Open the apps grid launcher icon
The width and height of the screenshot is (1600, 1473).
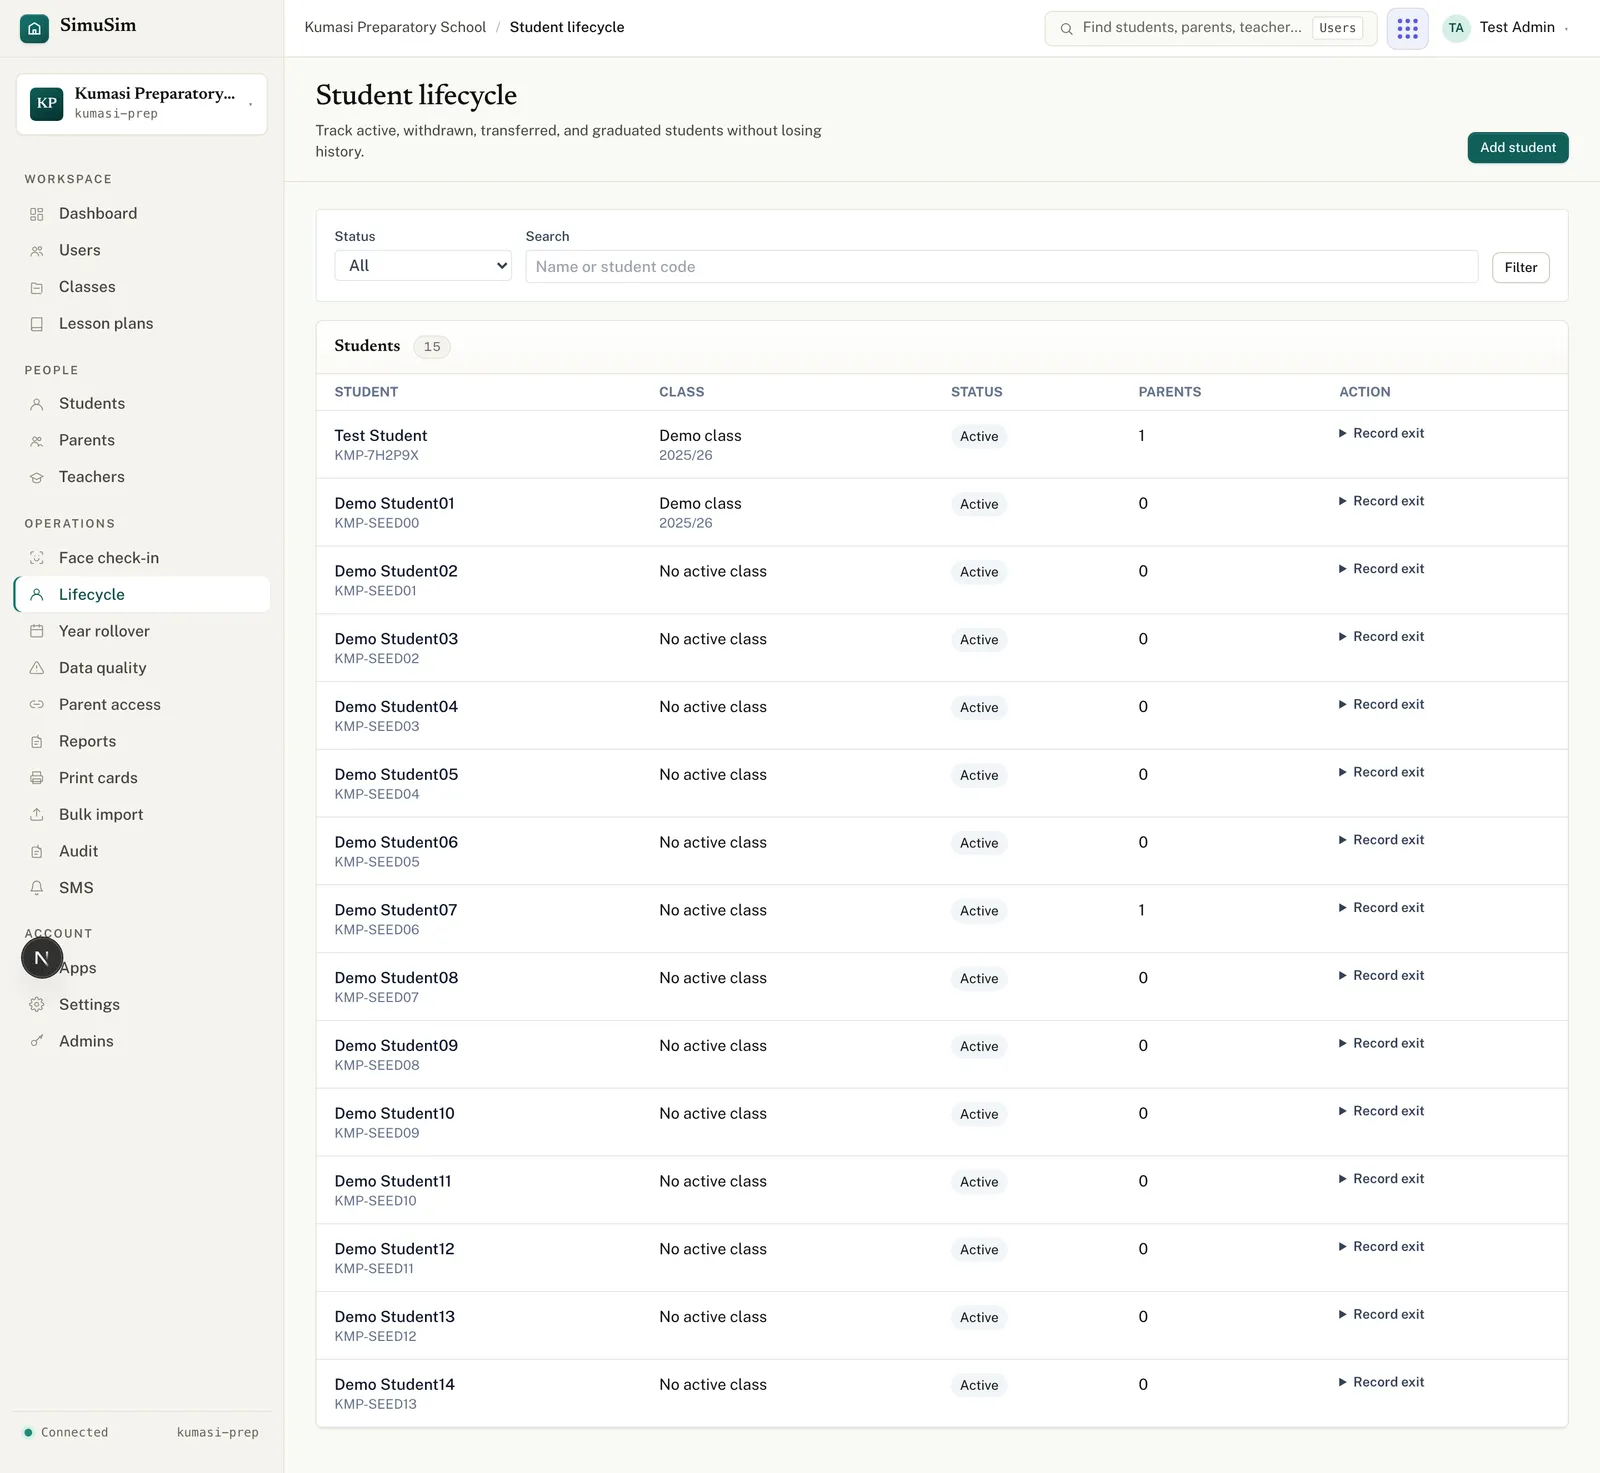1407,28
